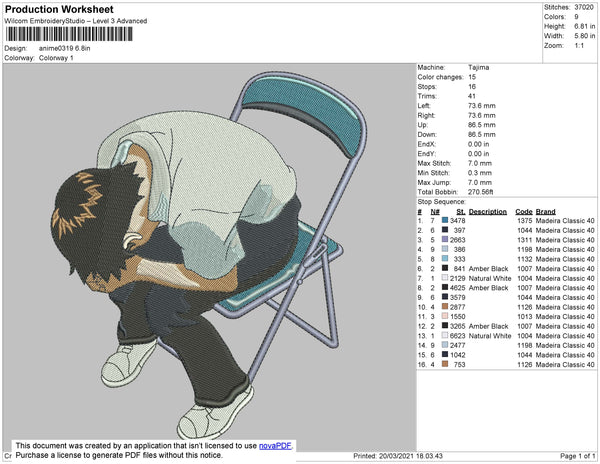The height and width of the screenshot is (464, 600).
Task: Click the pale pink swatch for stop 11
Action: click(445, 316)
